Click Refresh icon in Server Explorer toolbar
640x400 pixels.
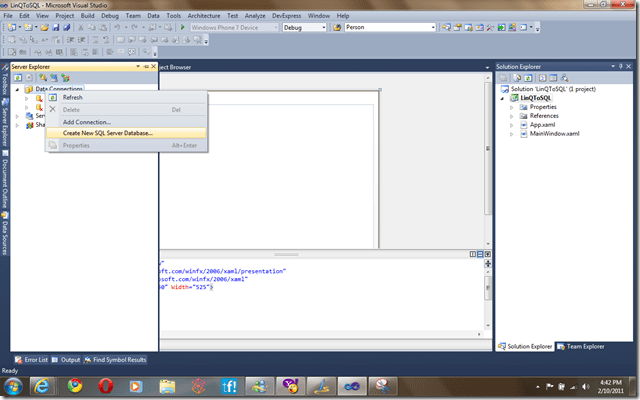[17, 77]
